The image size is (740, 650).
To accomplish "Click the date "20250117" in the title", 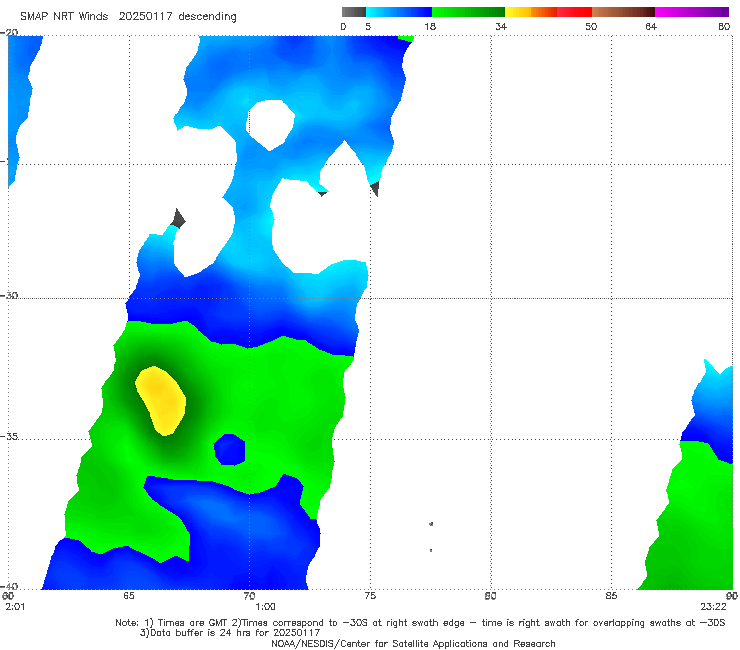I will tap(145, 16).
